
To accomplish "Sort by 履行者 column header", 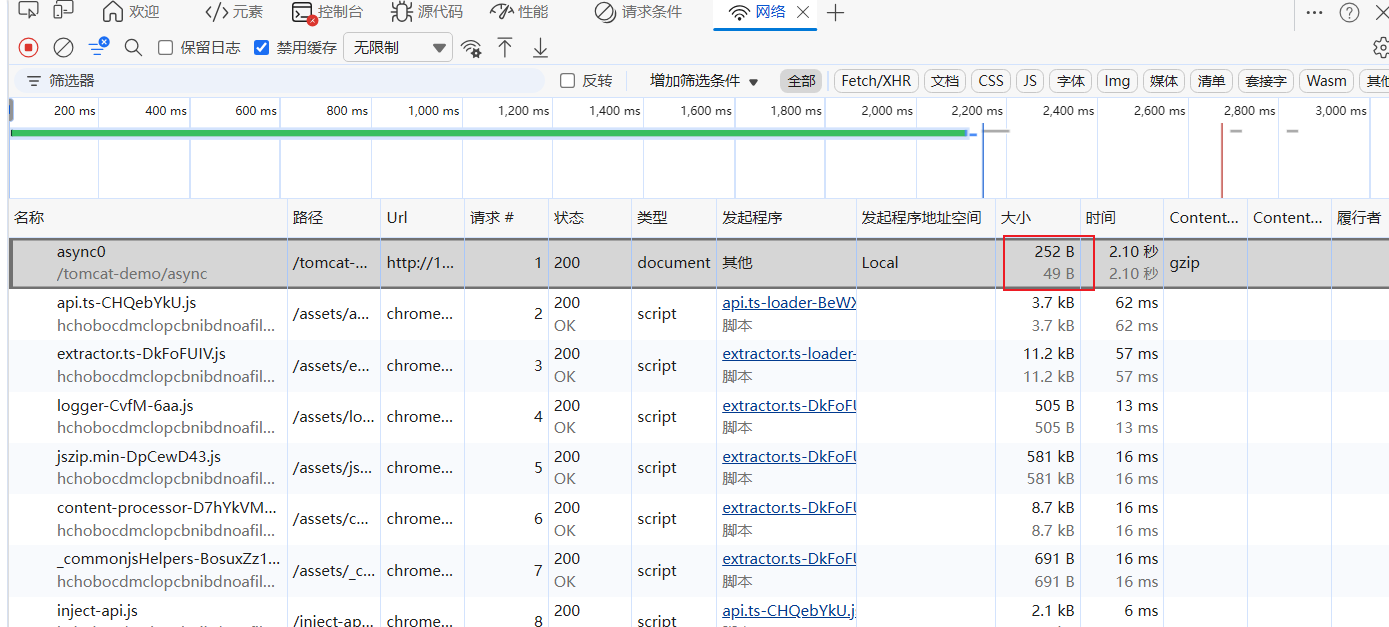I will (x=1360, y=217).
